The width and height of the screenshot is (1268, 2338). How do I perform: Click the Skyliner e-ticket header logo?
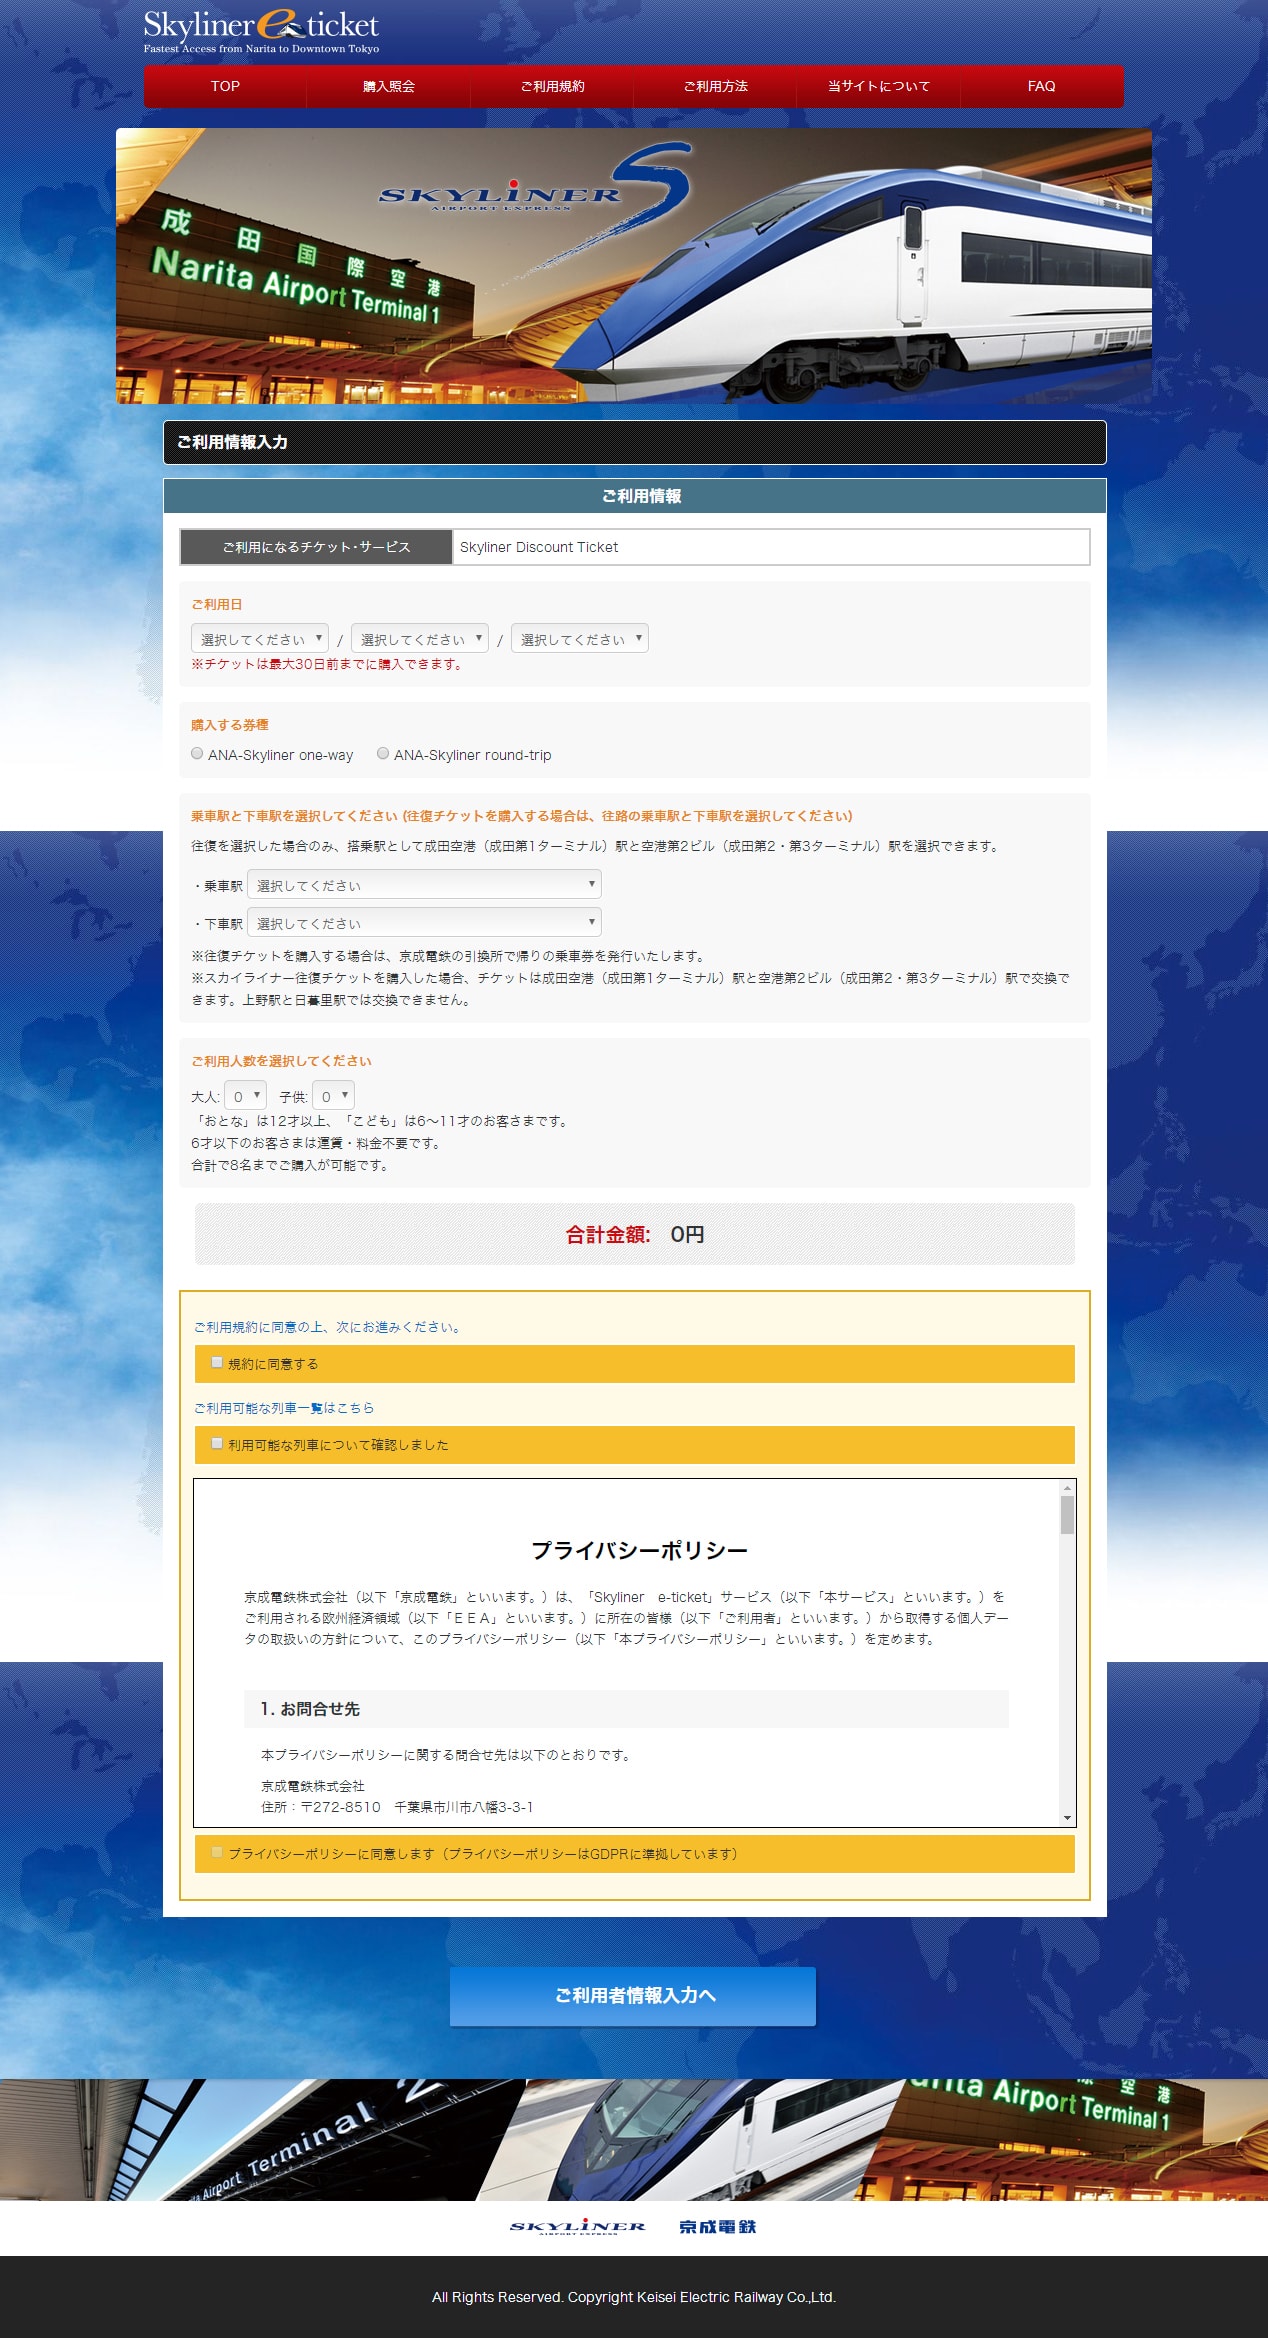(261, 31)
